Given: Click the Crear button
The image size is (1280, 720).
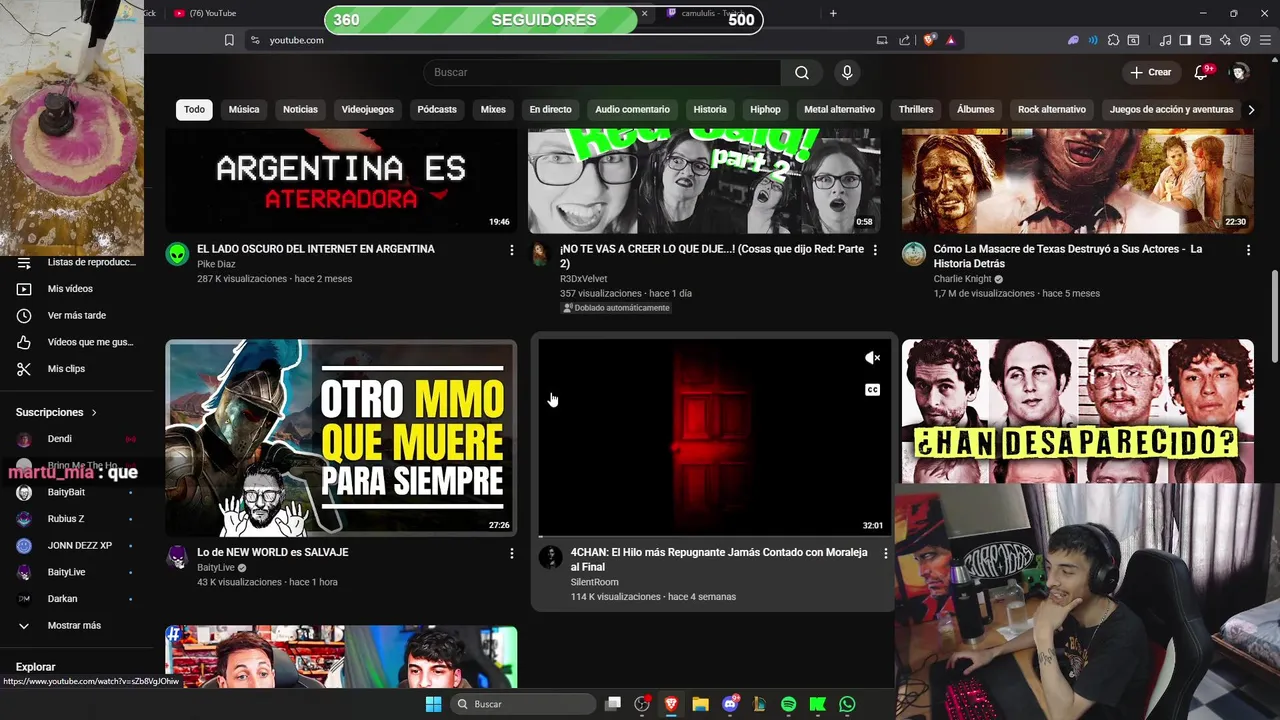Looking at the screenshot, I should (x=1150, y=72).
